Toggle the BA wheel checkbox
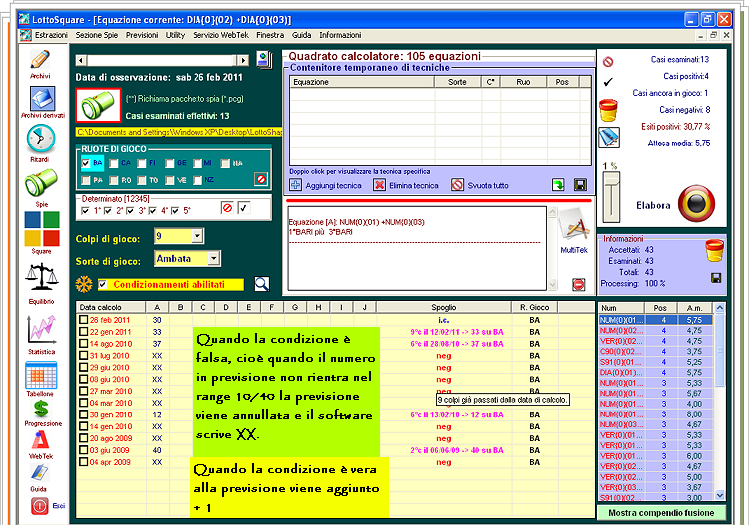The height and width of the screenshot is (525, 749). coord(86,163)
